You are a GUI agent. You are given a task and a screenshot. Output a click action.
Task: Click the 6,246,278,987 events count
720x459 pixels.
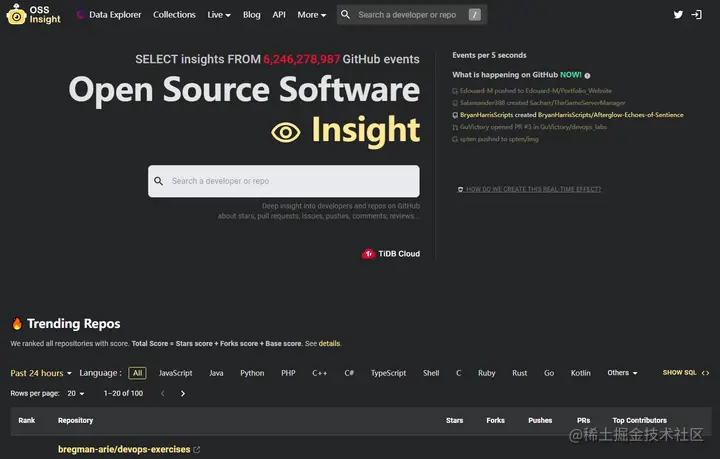click(x=302, y=59)
